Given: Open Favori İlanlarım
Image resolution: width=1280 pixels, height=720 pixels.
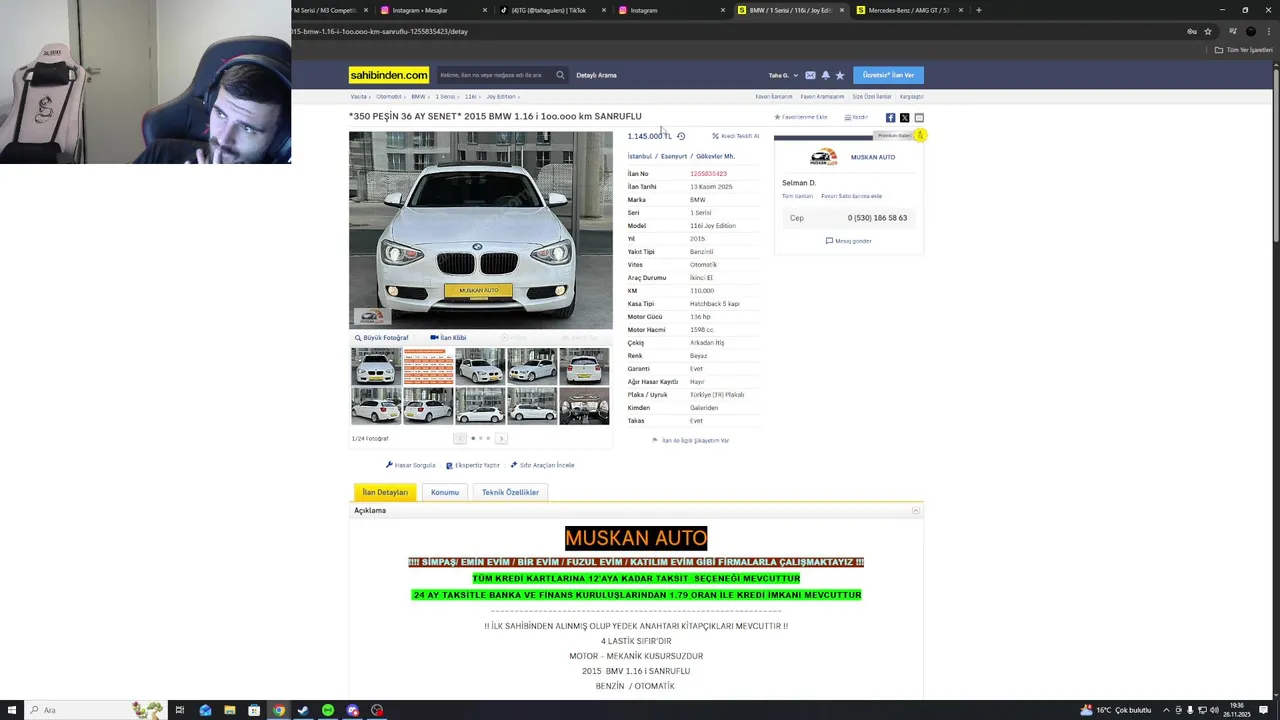Looking at the screenshot, I should tap(774, 97).
